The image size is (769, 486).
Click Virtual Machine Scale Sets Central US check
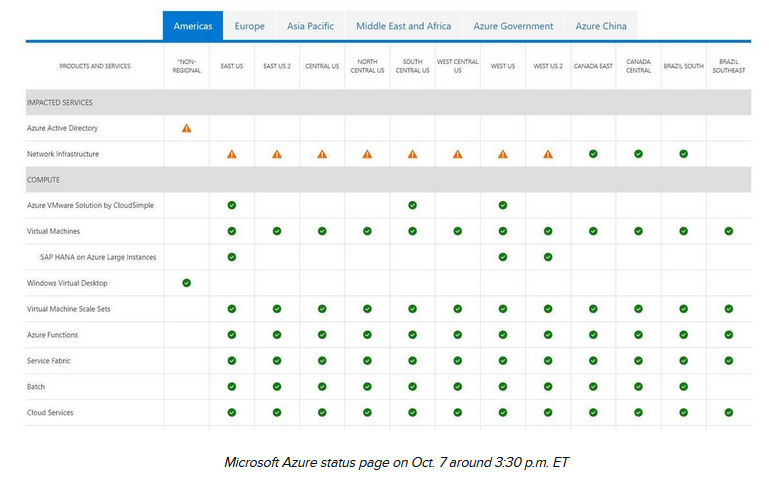pos(322,309)
